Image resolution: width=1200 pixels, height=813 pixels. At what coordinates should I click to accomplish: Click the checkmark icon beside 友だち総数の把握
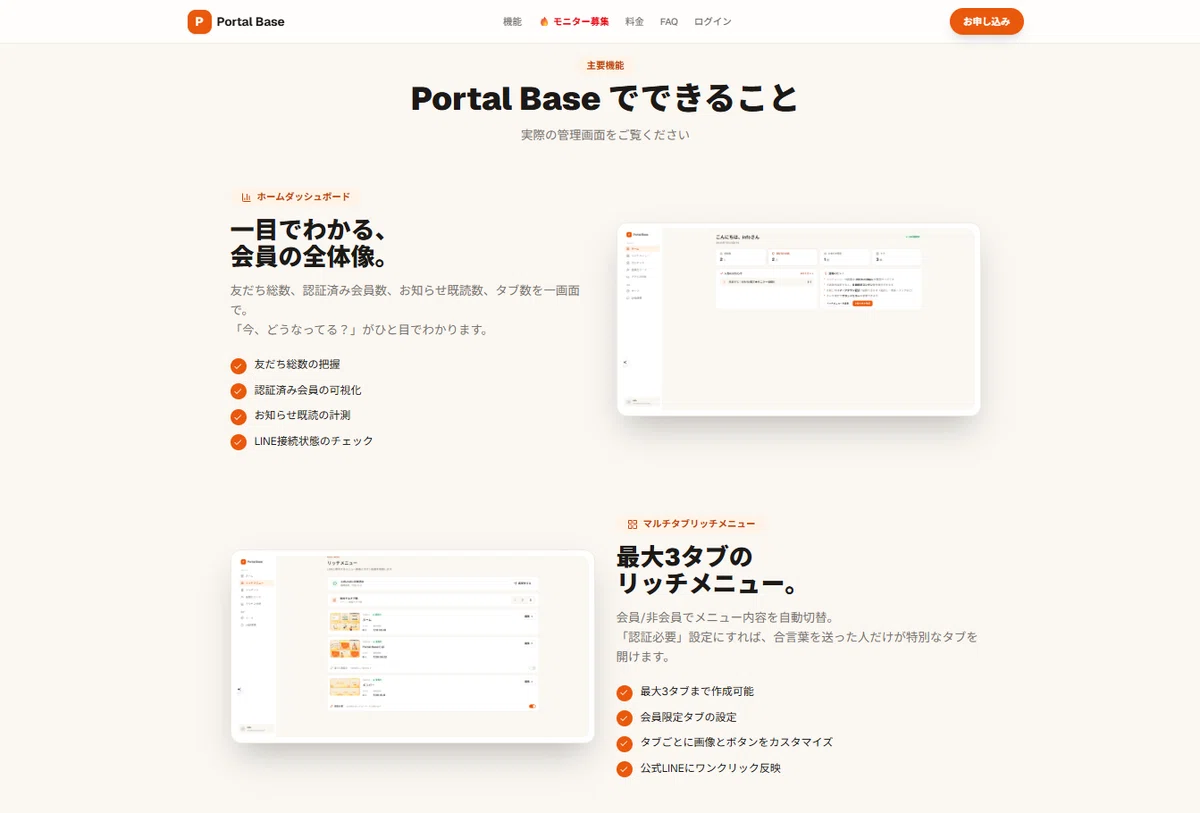tap(238, 365)
